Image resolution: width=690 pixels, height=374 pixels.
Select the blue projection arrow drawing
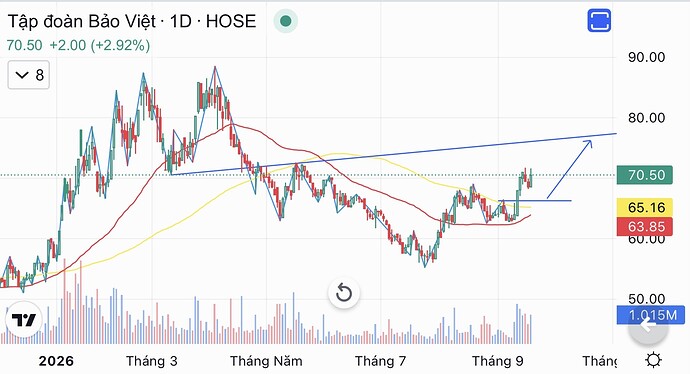[x=570, y=169]
